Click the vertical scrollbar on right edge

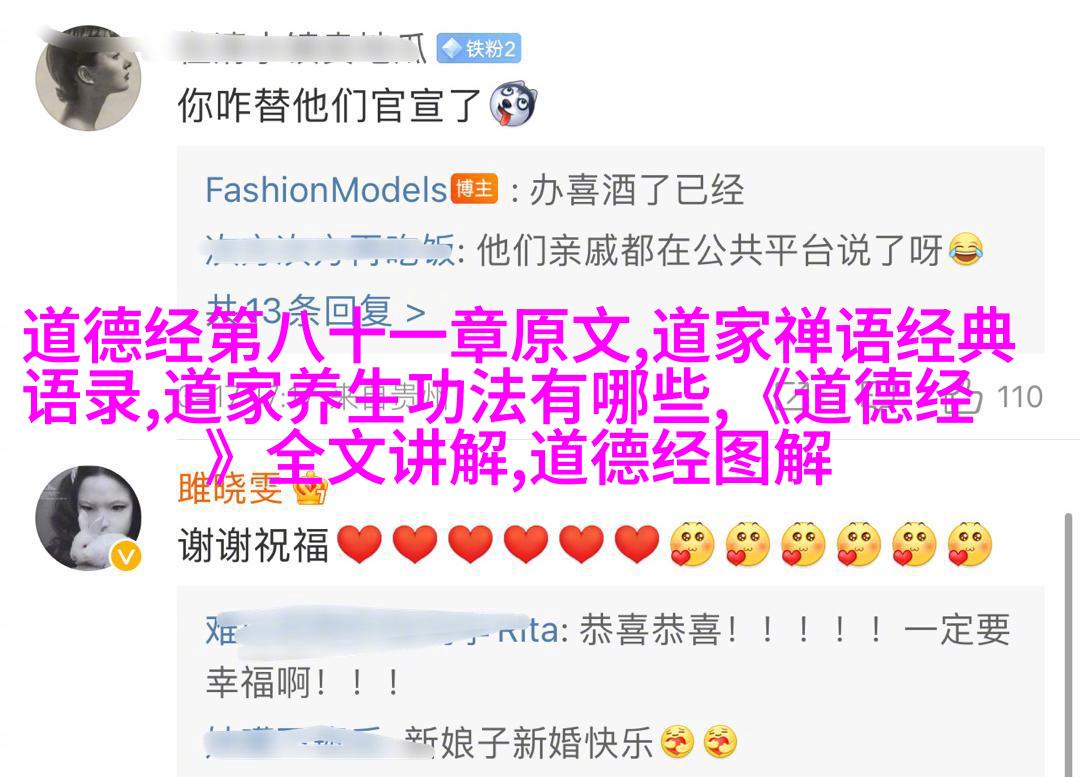tap(1068, 644)
